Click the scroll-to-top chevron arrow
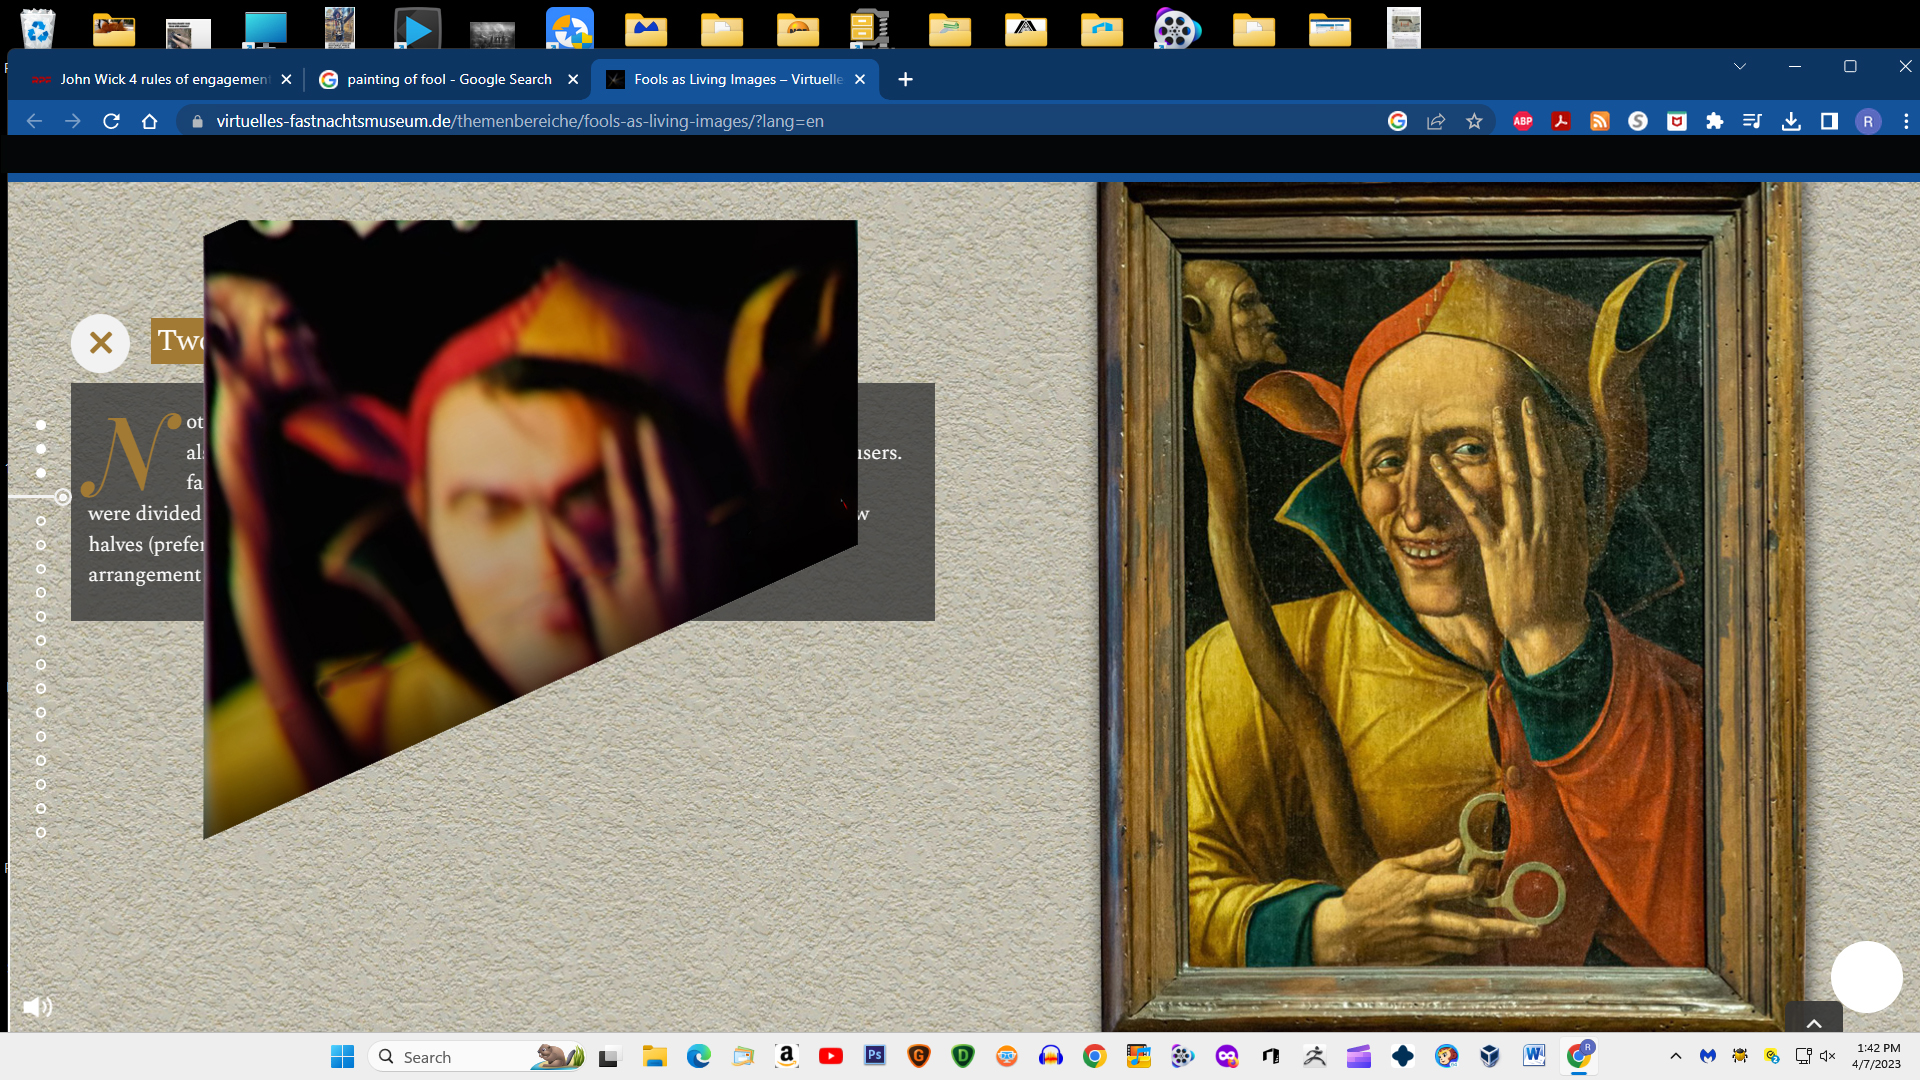This screenshot has width=1920, height=1080. pos(1814,1022)
